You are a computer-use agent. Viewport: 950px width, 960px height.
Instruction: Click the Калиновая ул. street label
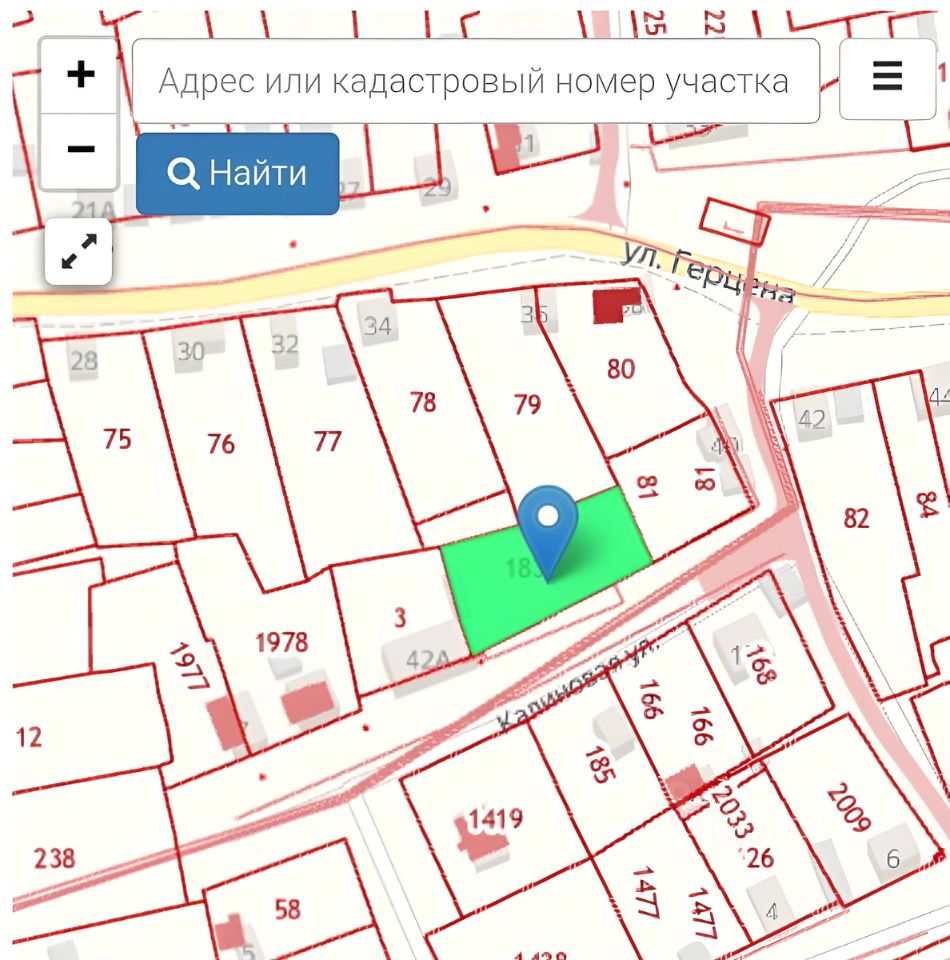[x=578, y=685]
